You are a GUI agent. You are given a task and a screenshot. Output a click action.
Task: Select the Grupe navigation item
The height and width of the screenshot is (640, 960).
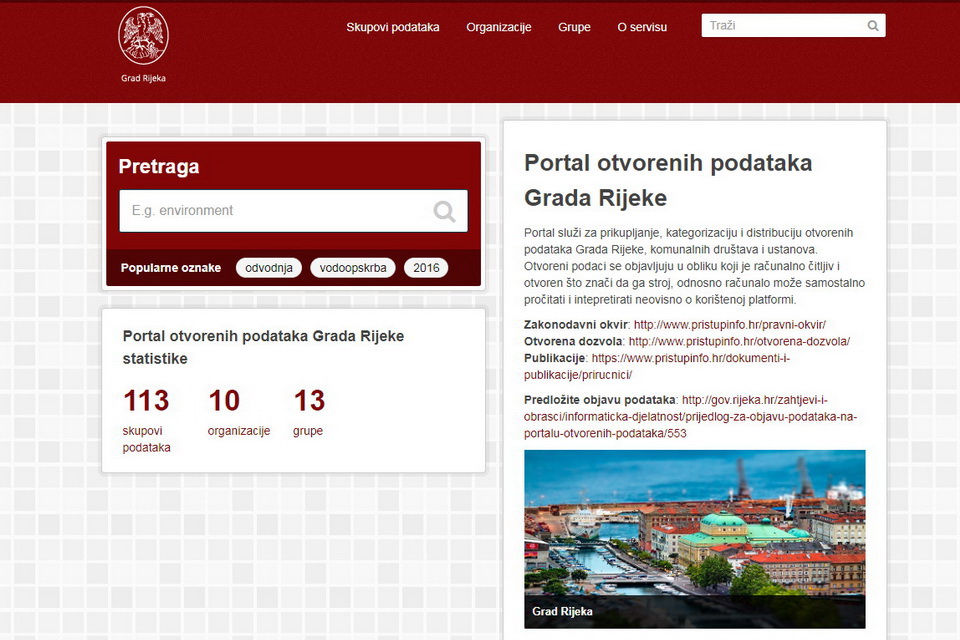point(574,27)
